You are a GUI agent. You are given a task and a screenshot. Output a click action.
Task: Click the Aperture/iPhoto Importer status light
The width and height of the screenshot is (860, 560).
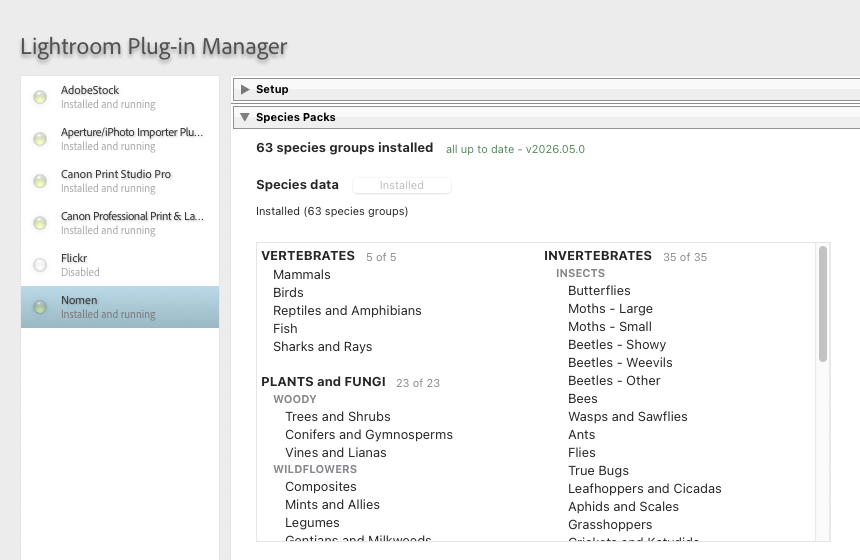[40, 139]
